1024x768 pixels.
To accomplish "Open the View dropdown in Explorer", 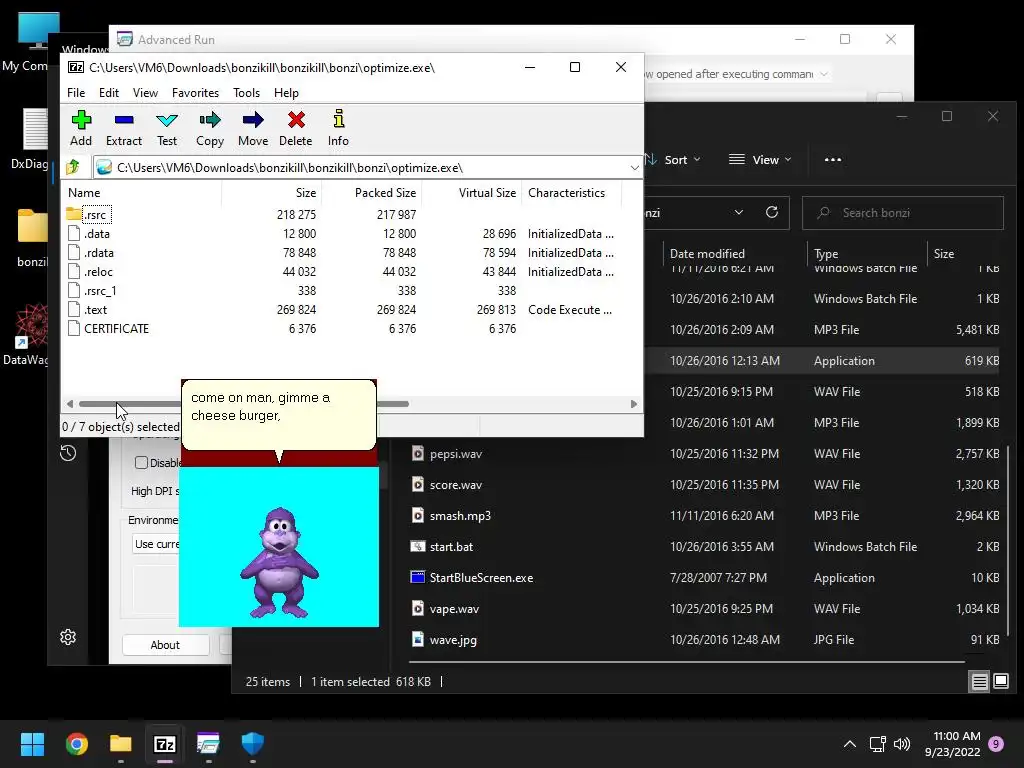I will pyautogui.click(x=760, y=160).
